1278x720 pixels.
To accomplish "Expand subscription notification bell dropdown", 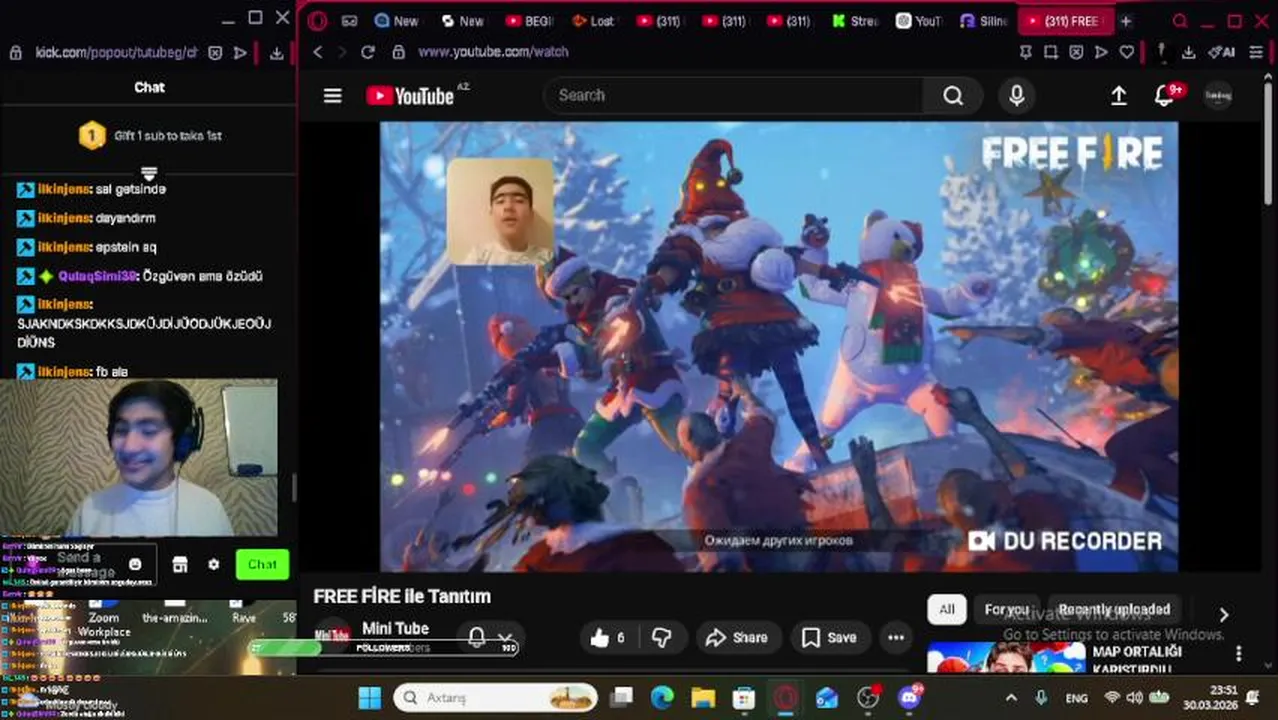I will tap(491, 638).
